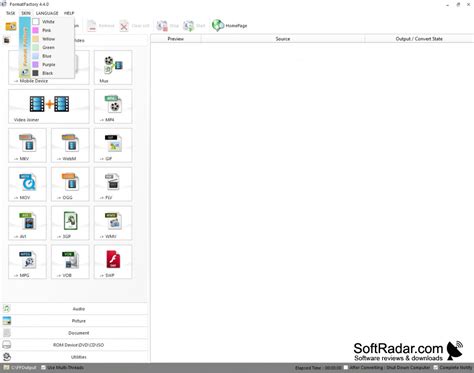Choose the Blue skin option

[x=52, y=56]
